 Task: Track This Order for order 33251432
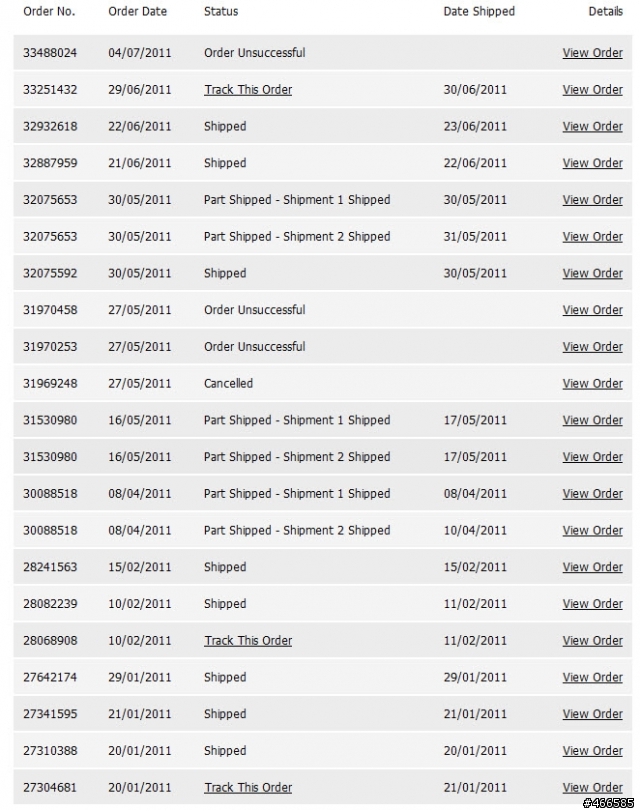point(248,89)
